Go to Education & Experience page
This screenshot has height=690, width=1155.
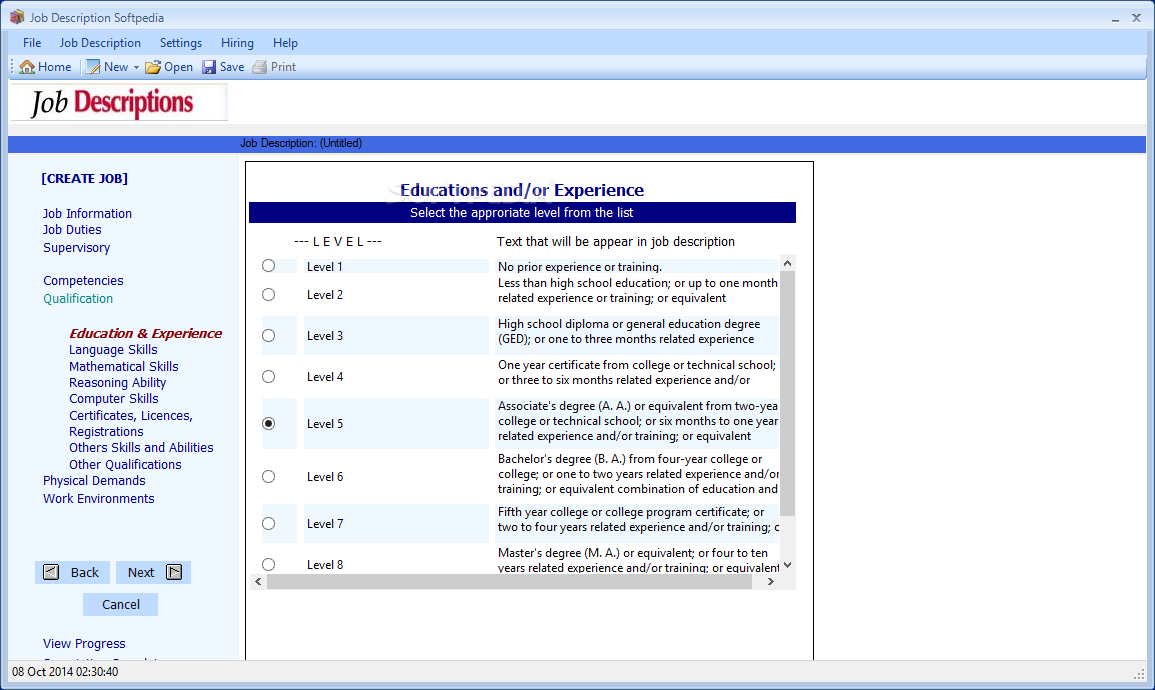tap(145, 334)
